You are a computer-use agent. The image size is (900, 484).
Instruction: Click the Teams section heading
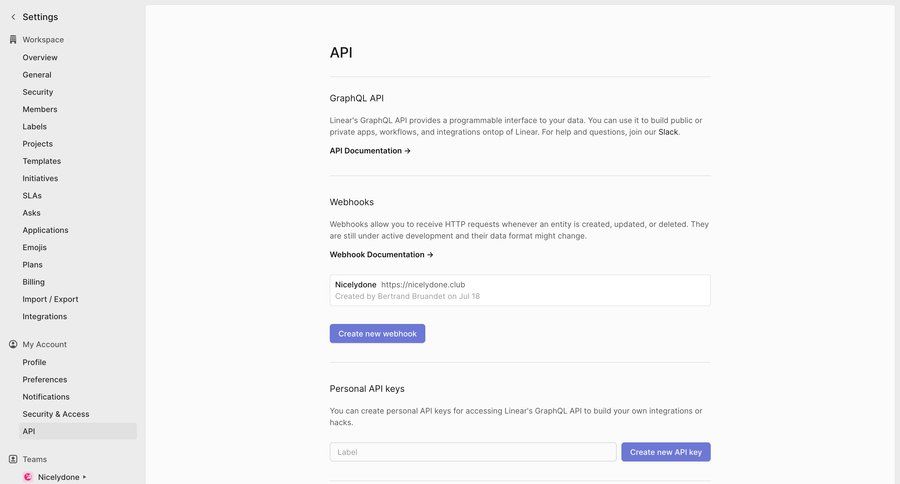point(34,459)
